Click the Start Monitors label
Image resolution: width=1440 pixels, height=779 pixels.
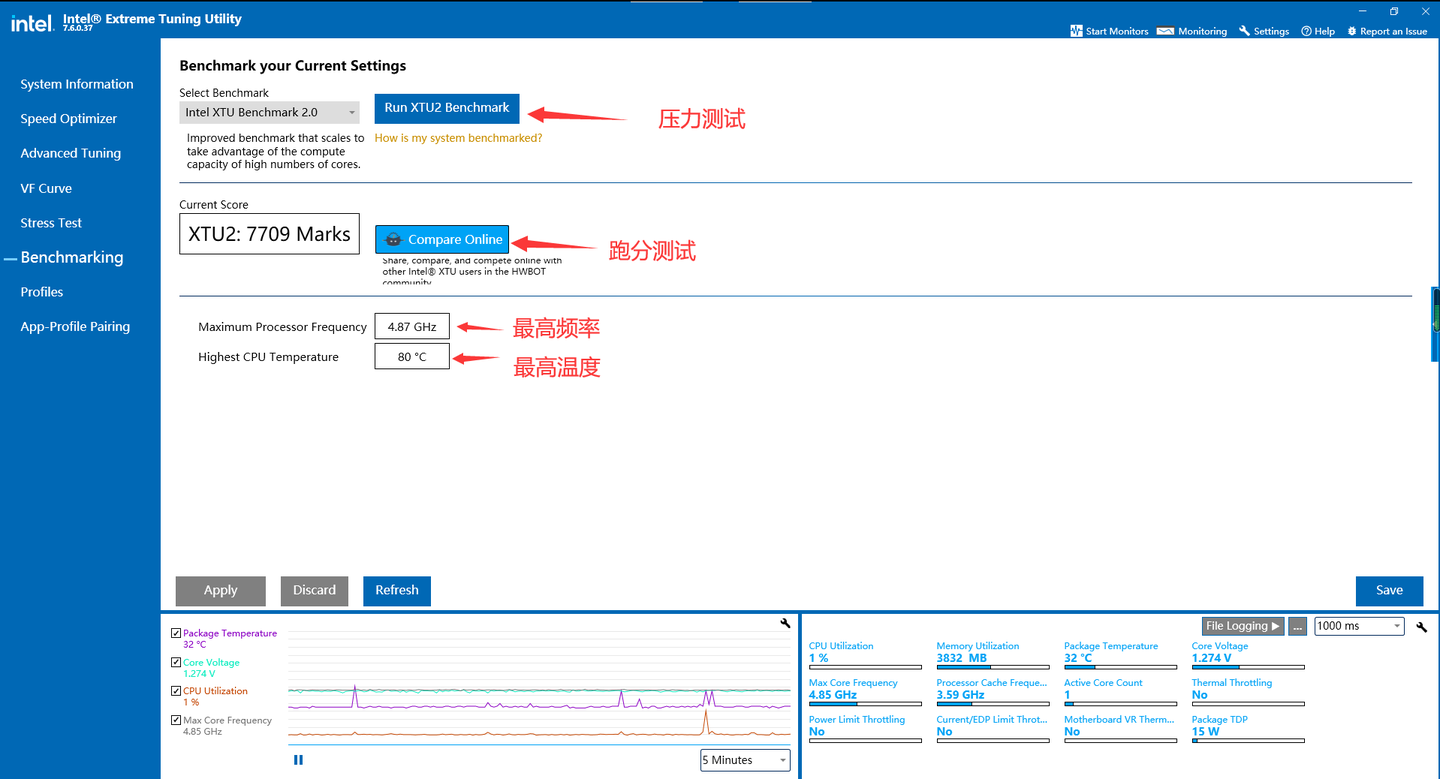point(1117,31)
